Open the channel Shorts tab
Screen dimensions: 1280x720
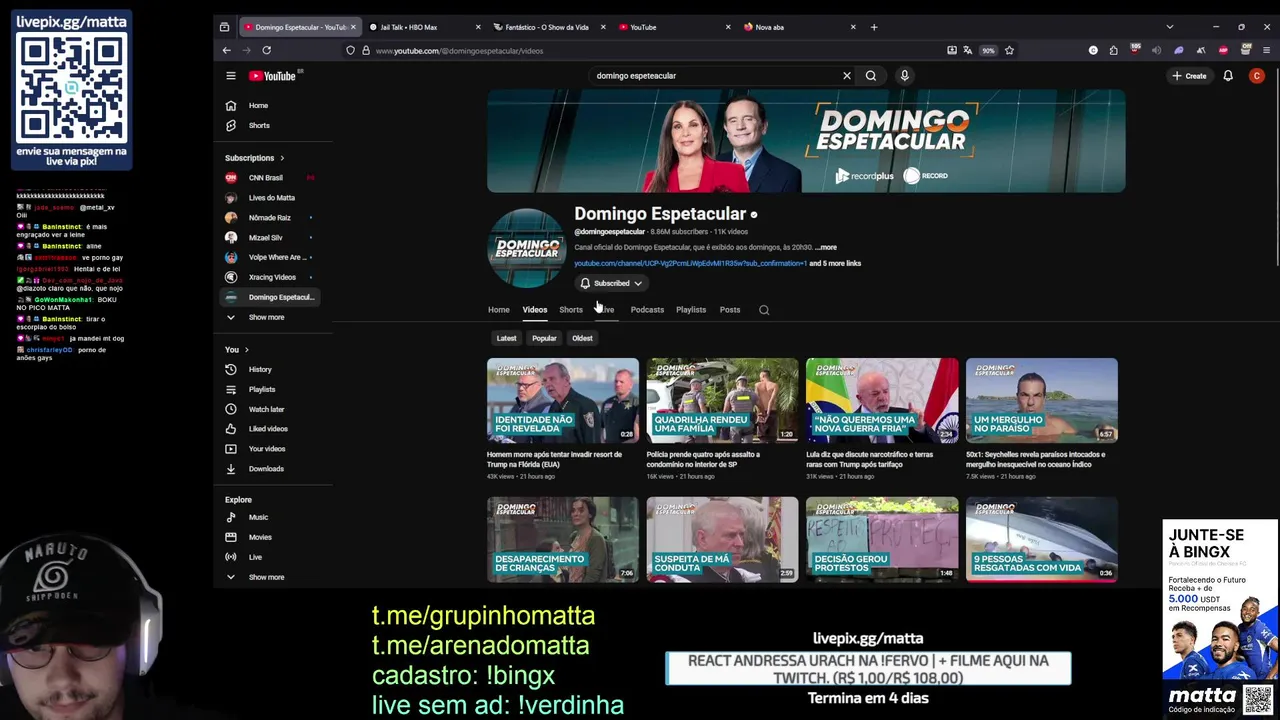[571, 310]
